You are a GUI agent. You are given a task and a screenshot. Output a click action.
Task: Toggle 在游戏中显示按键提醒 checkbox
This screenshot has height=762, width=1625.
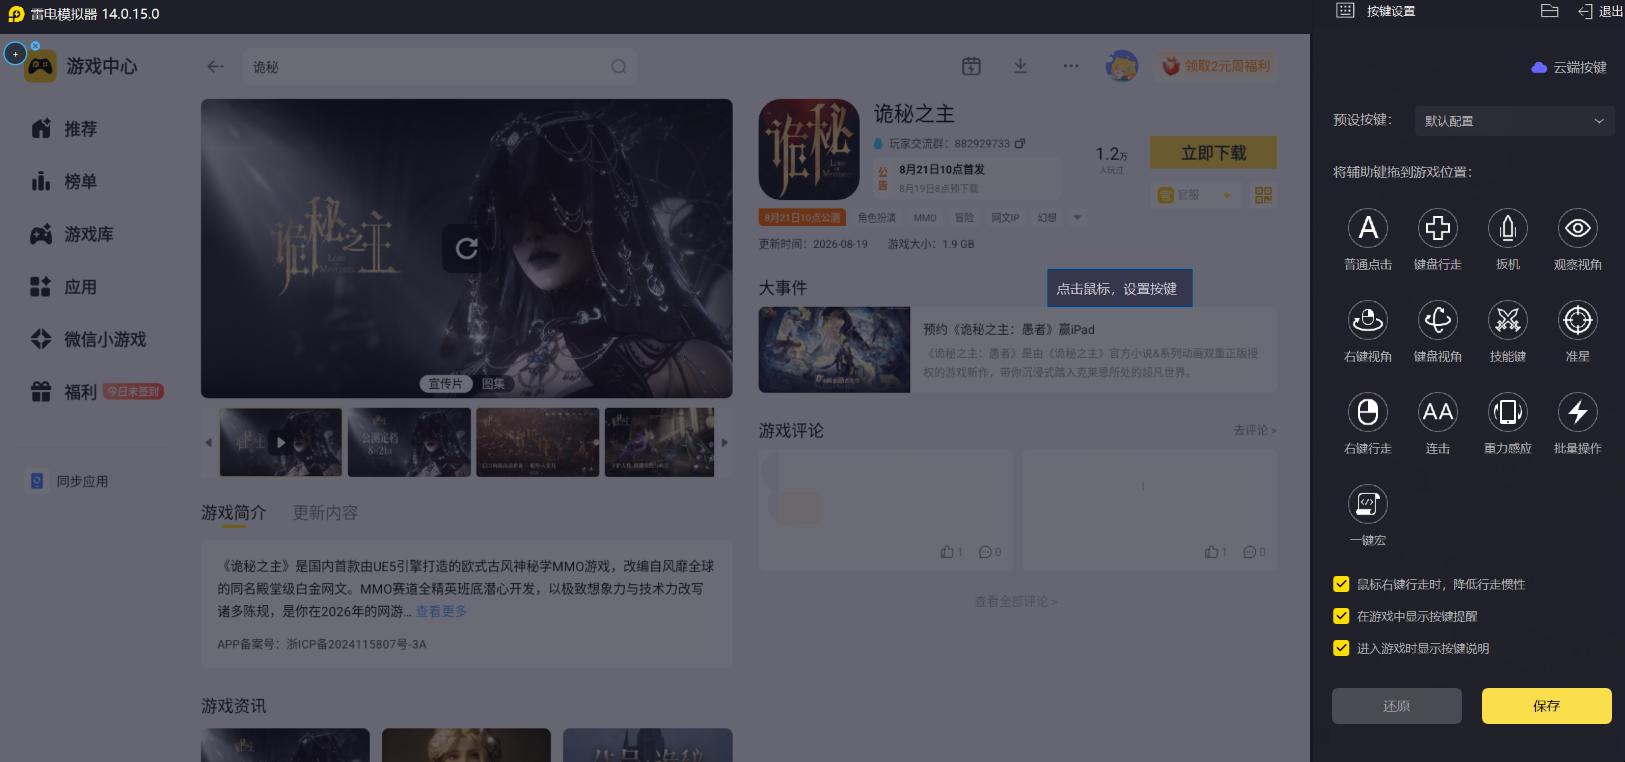tap(1341, 616)
